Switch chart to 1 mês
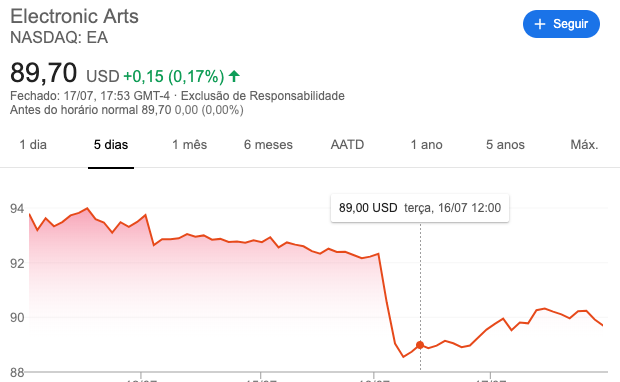The image size is (620, 382). (x=189, y=145)
